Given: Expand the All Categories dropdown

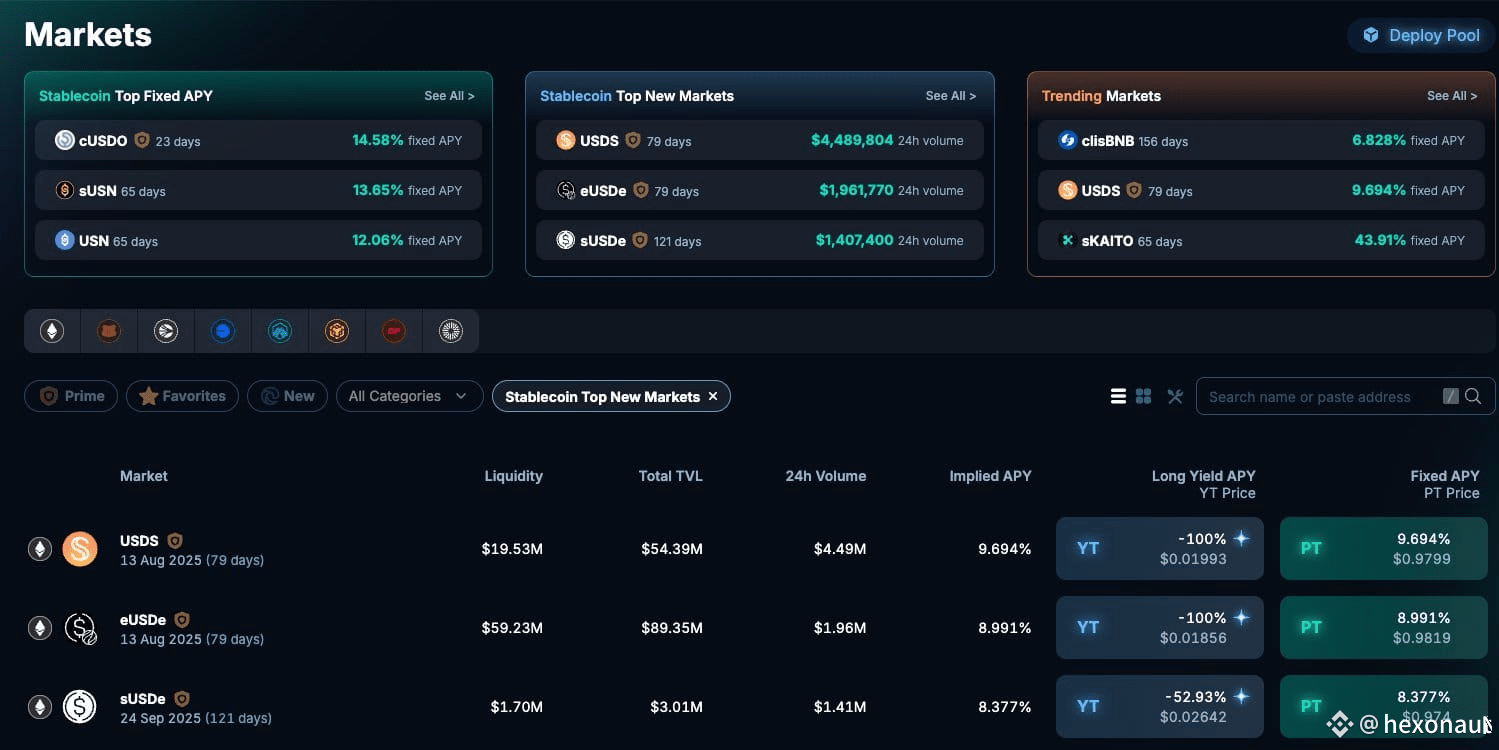Looking at the screenshot, I should (x=409, y=396).
